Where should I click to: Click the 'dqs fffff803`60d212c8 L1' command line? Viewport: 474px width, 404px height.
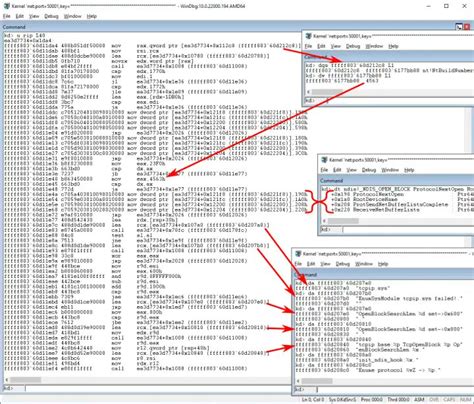tap(349, 65)
